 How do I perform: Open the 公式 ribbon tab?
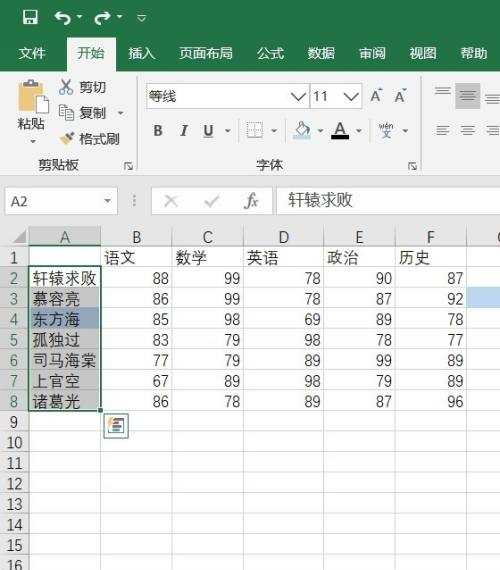pos(270,53)
